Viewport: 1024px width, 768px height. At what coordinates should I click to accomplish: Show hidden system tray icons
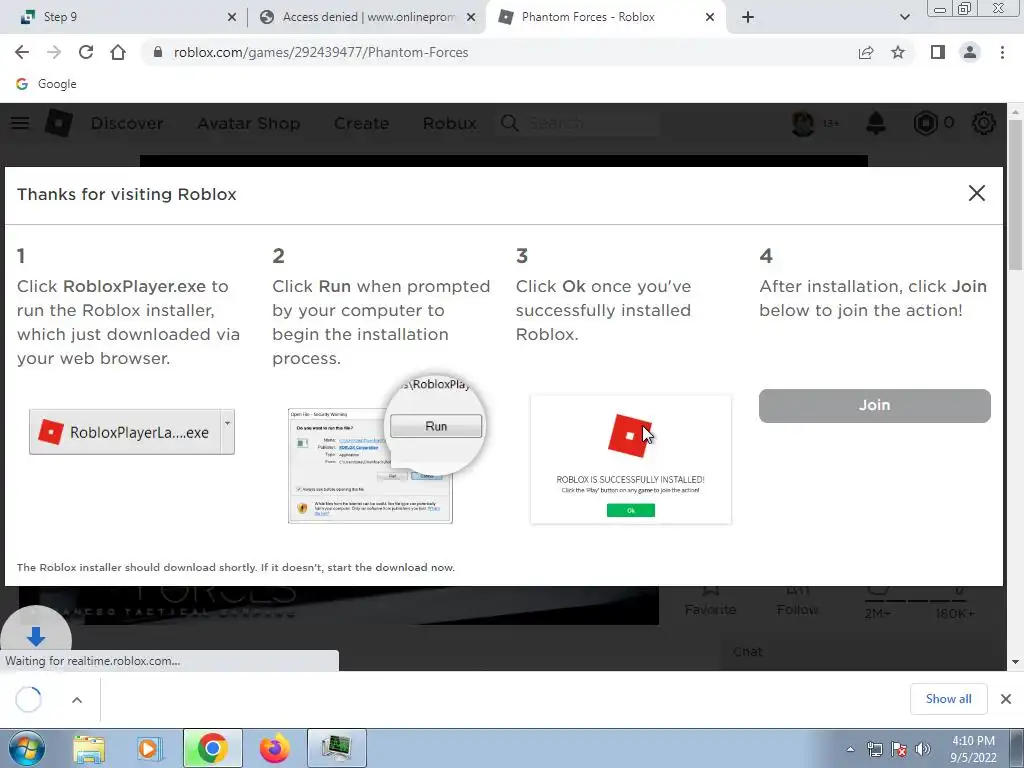click(x=850, y=749)
